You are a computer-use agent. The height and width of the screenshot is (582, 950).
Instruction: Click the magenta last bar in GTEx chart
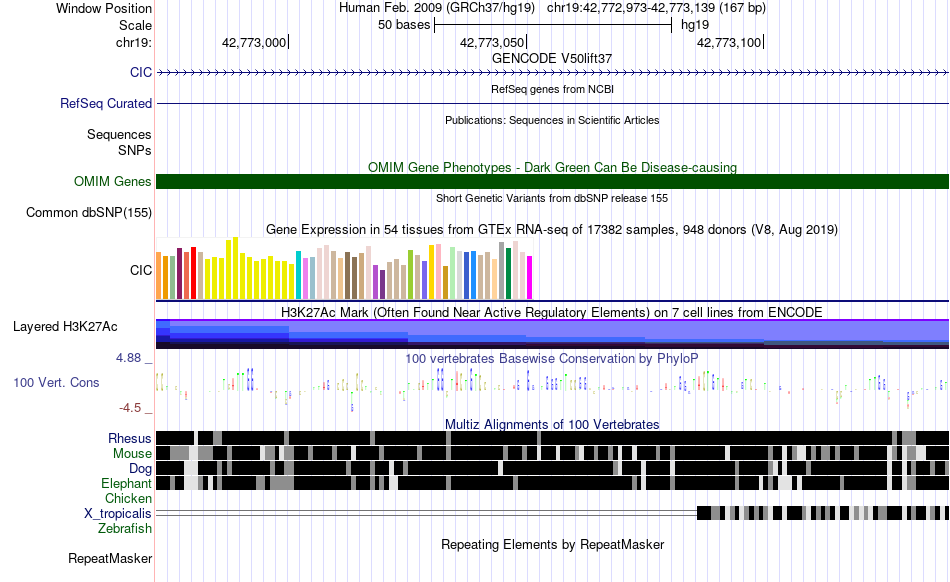coord(530,277)
